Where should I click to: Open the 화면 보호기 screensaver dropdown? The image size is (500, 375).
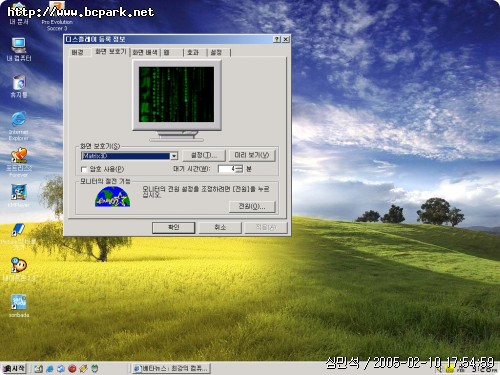[x=174, y=156]
